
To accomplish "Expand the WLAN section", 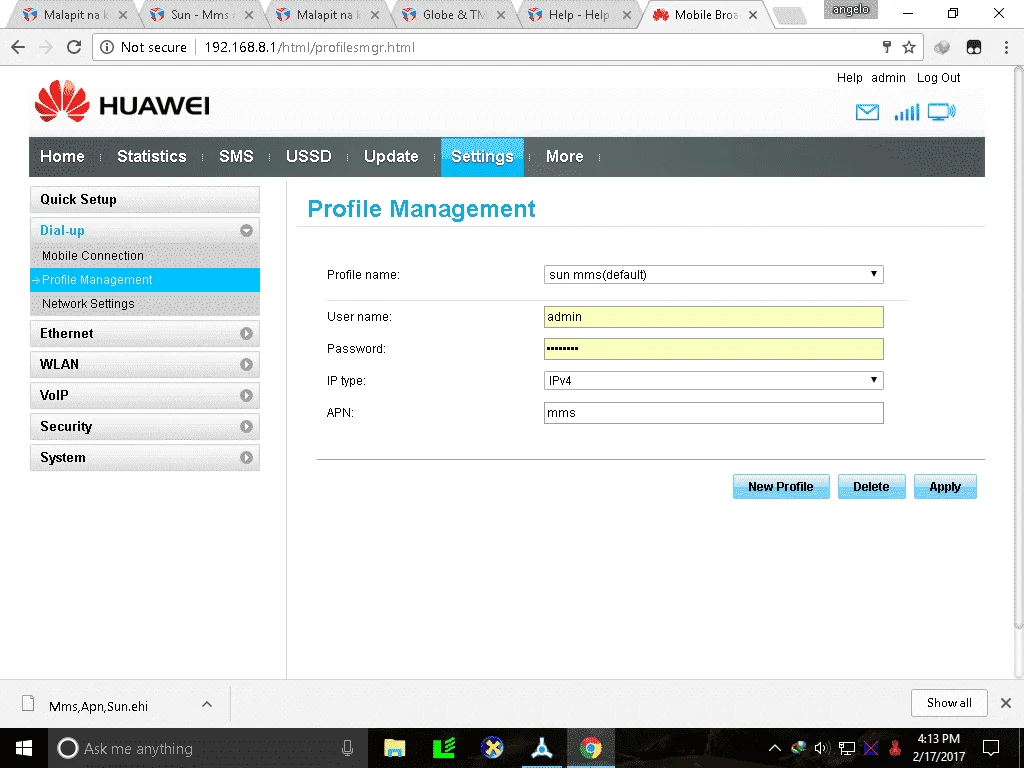I will tap(246, 364).
